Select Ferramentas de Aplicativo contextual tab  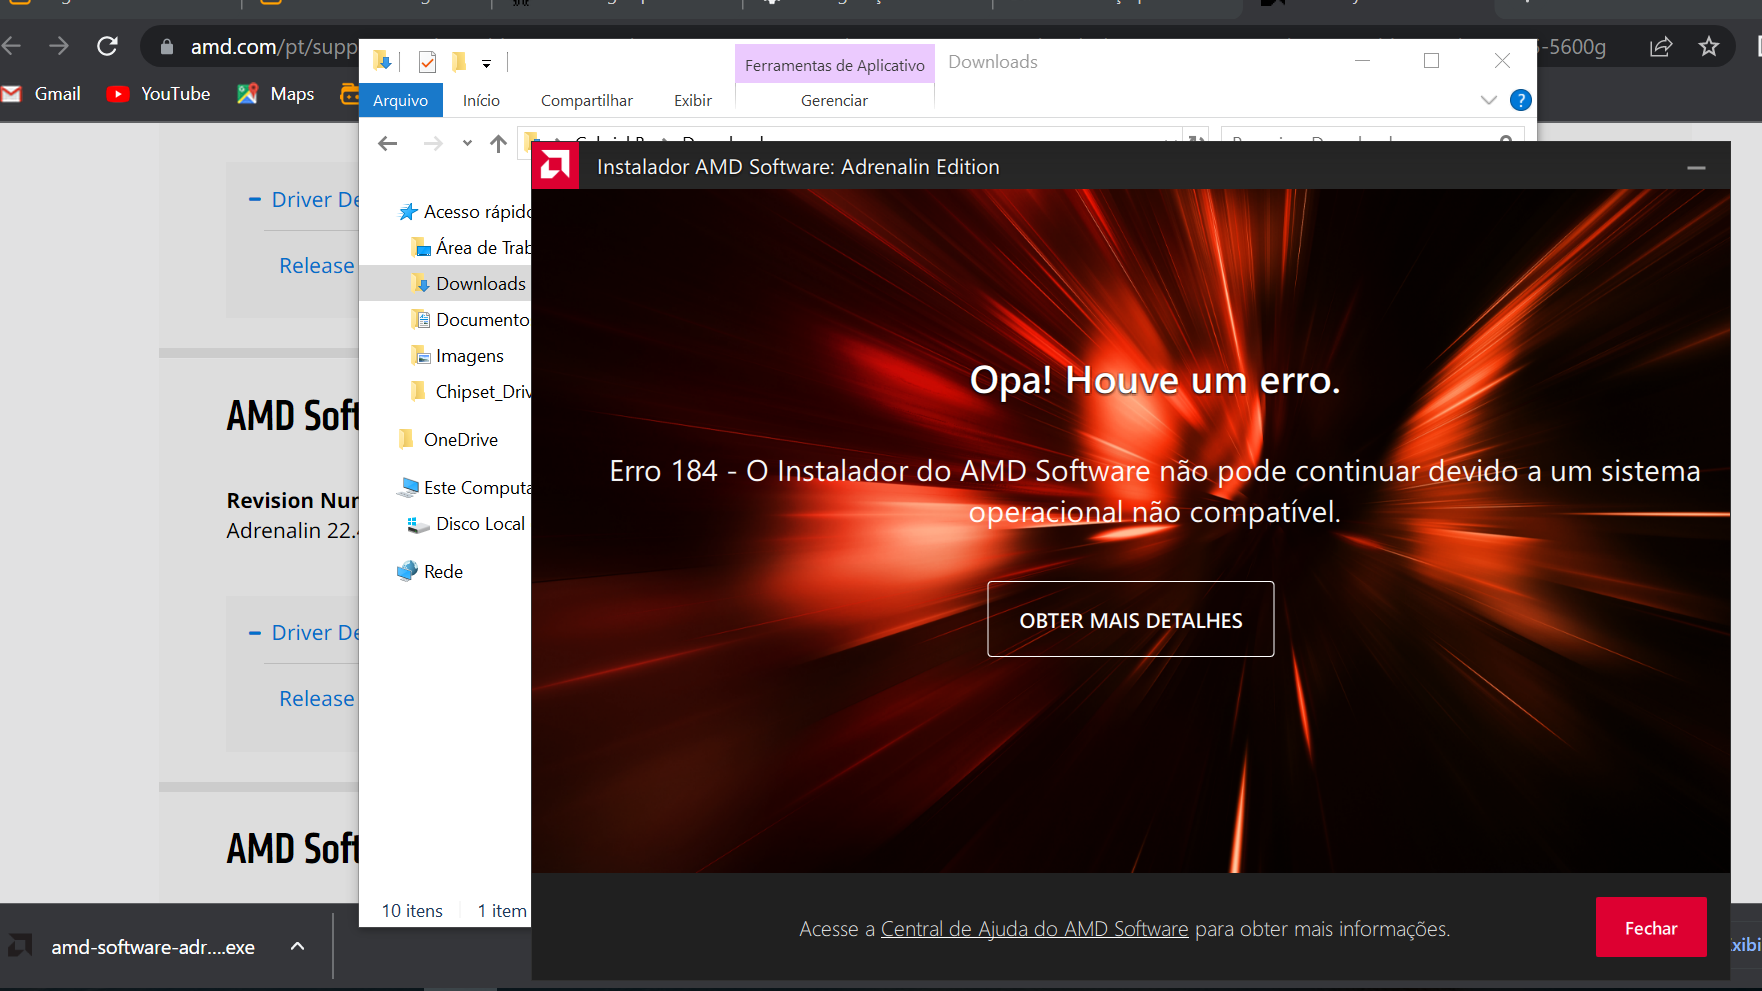(835, 65)
